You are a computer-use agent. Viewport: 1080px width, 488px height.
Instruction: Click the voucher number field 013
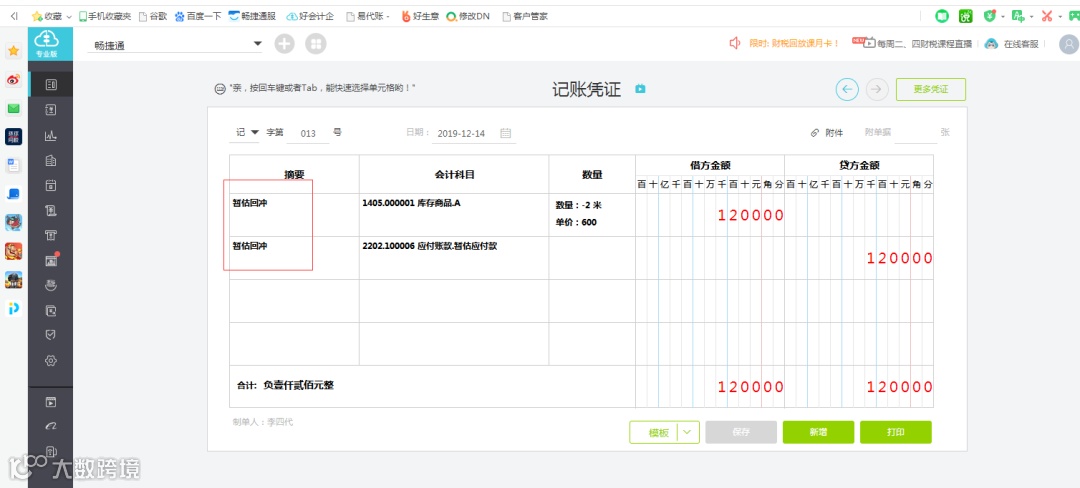(x=308, y=134)
